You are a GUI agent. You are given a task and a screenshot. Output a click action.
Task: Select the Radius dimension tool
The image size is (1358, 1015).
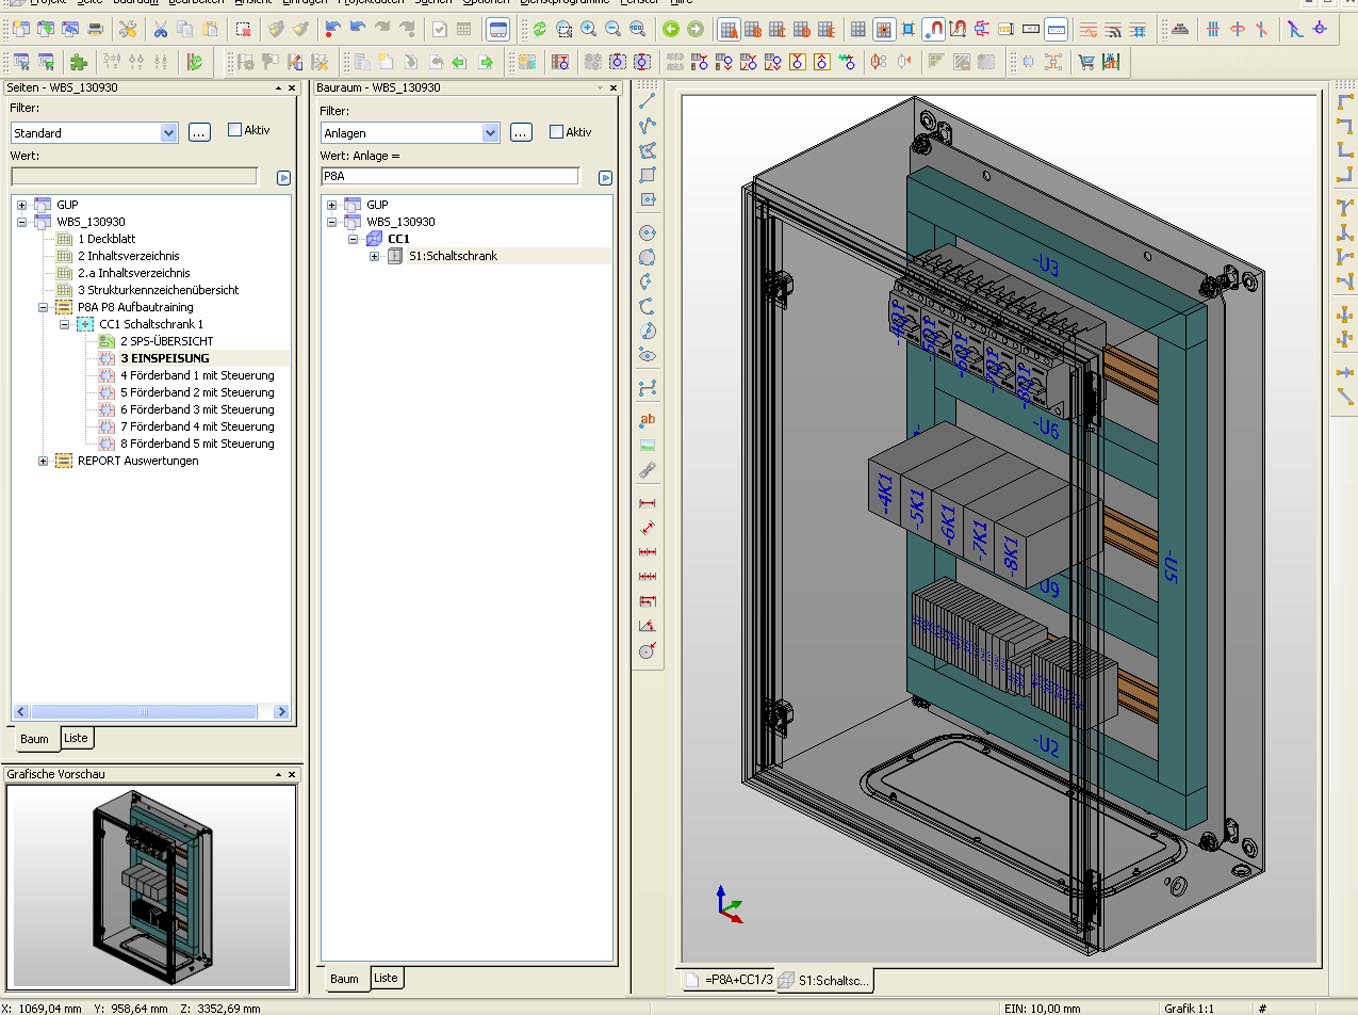click(647, 651)
